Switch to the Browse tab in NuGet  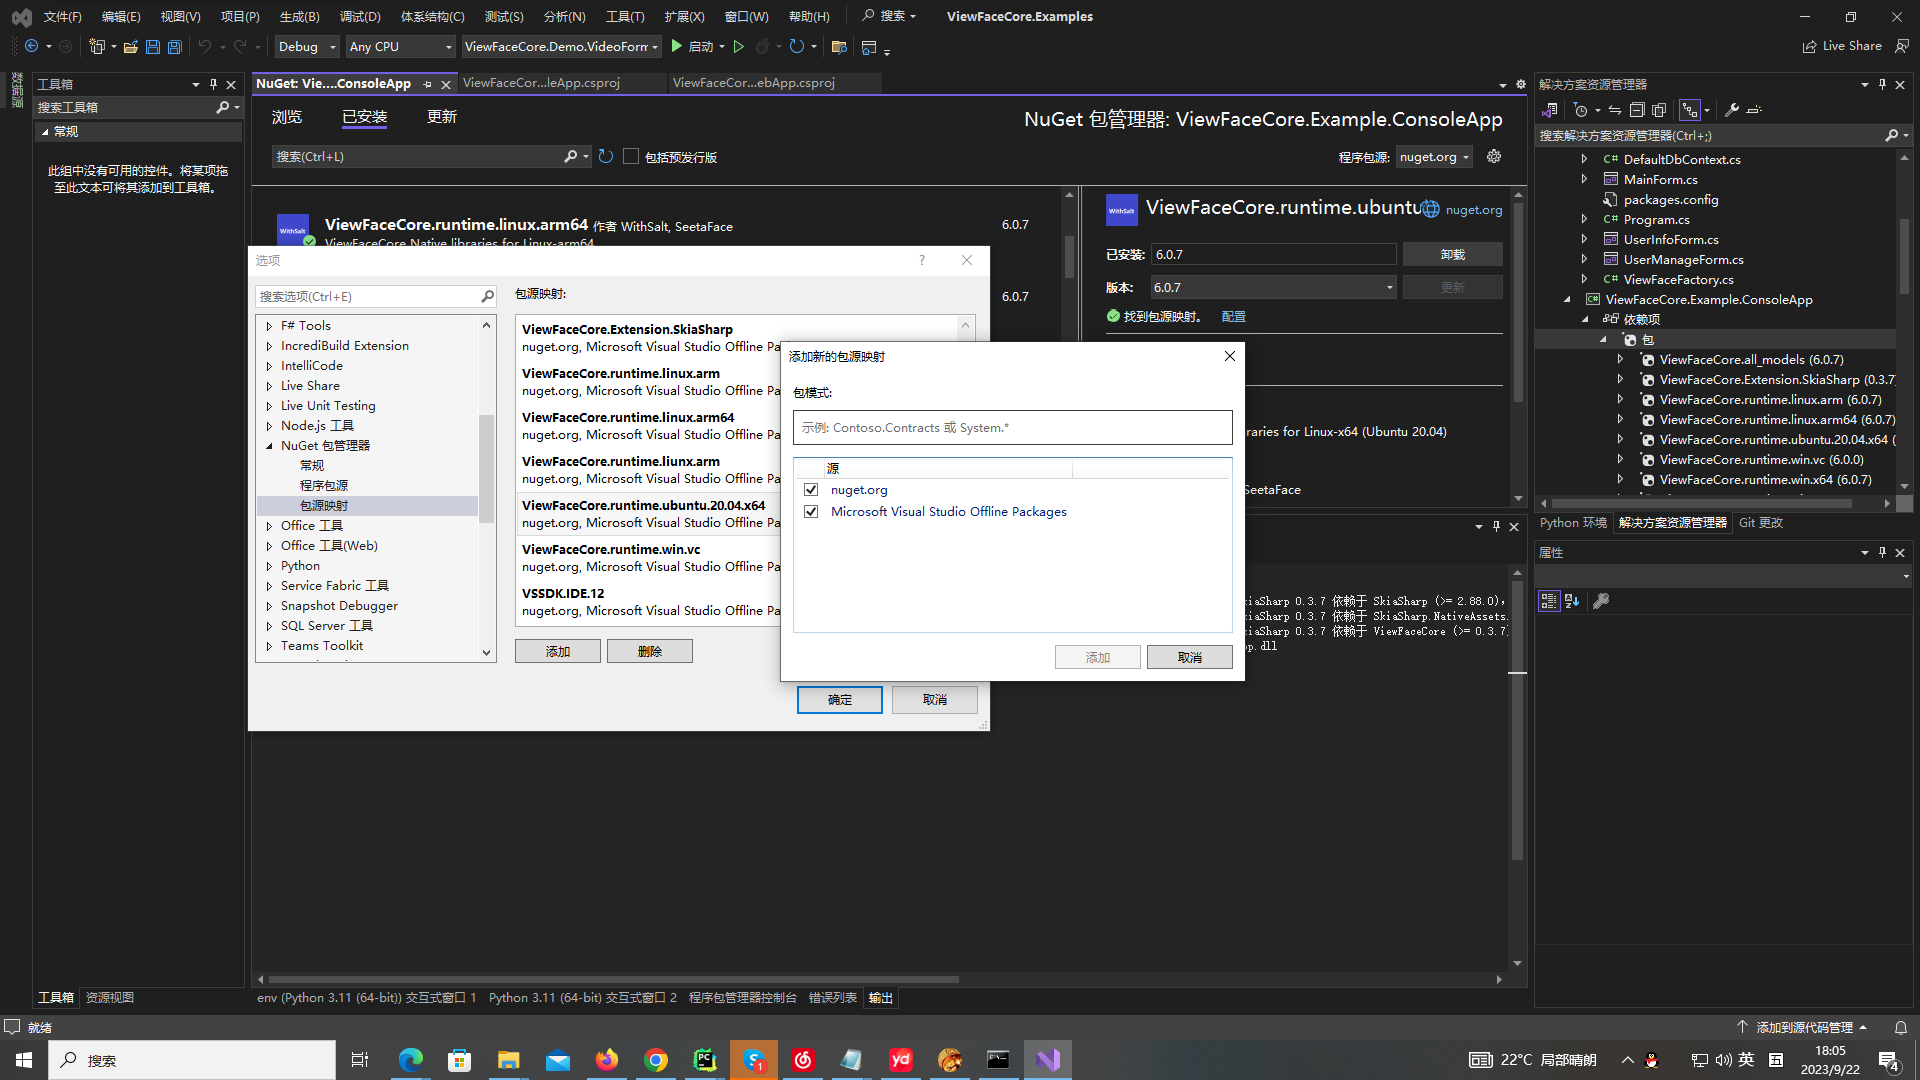[x=287, y=117]
